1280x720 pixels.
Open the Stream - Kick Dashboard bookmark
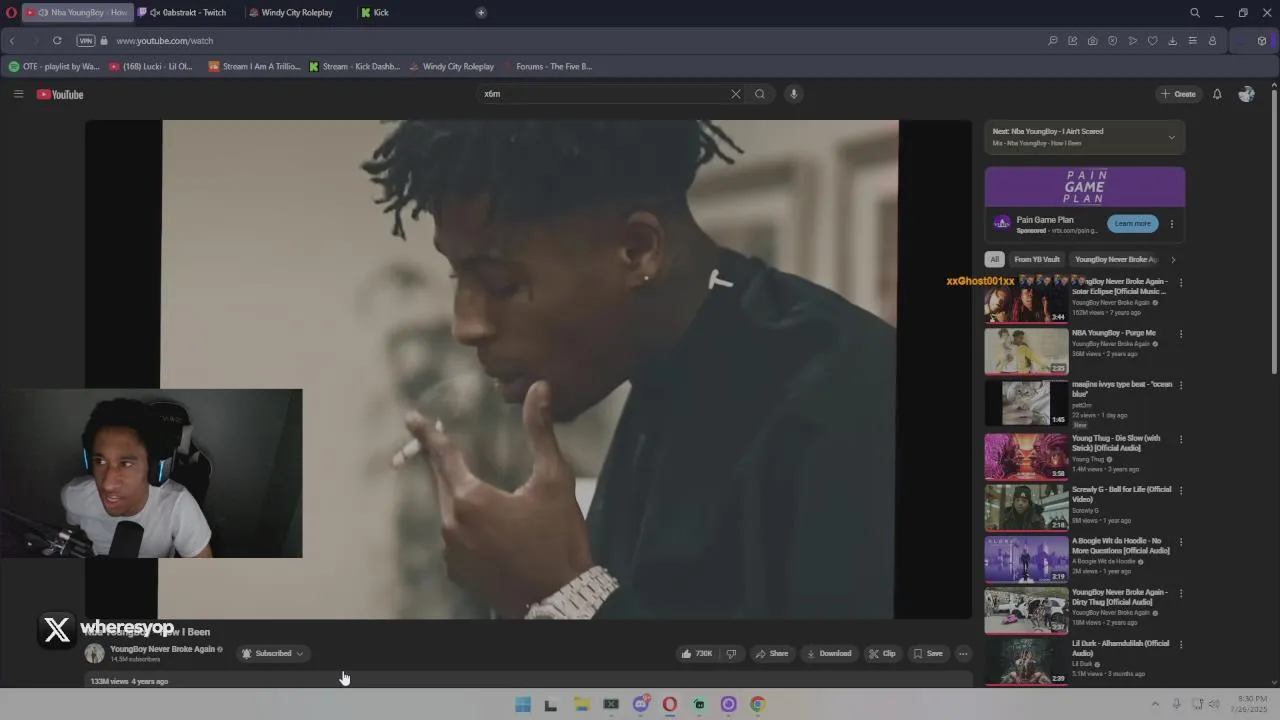[x=354, y=67]
